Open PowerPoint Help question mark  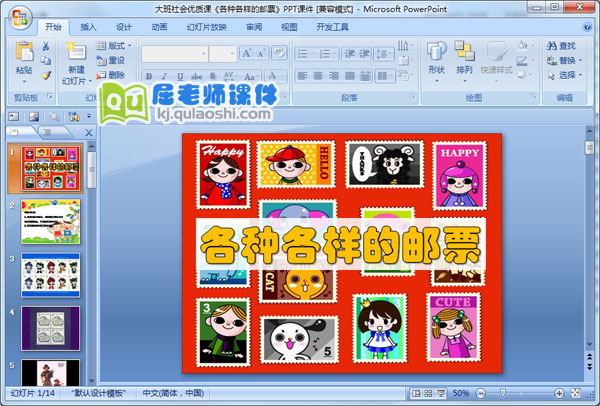[x=587, y=27]
